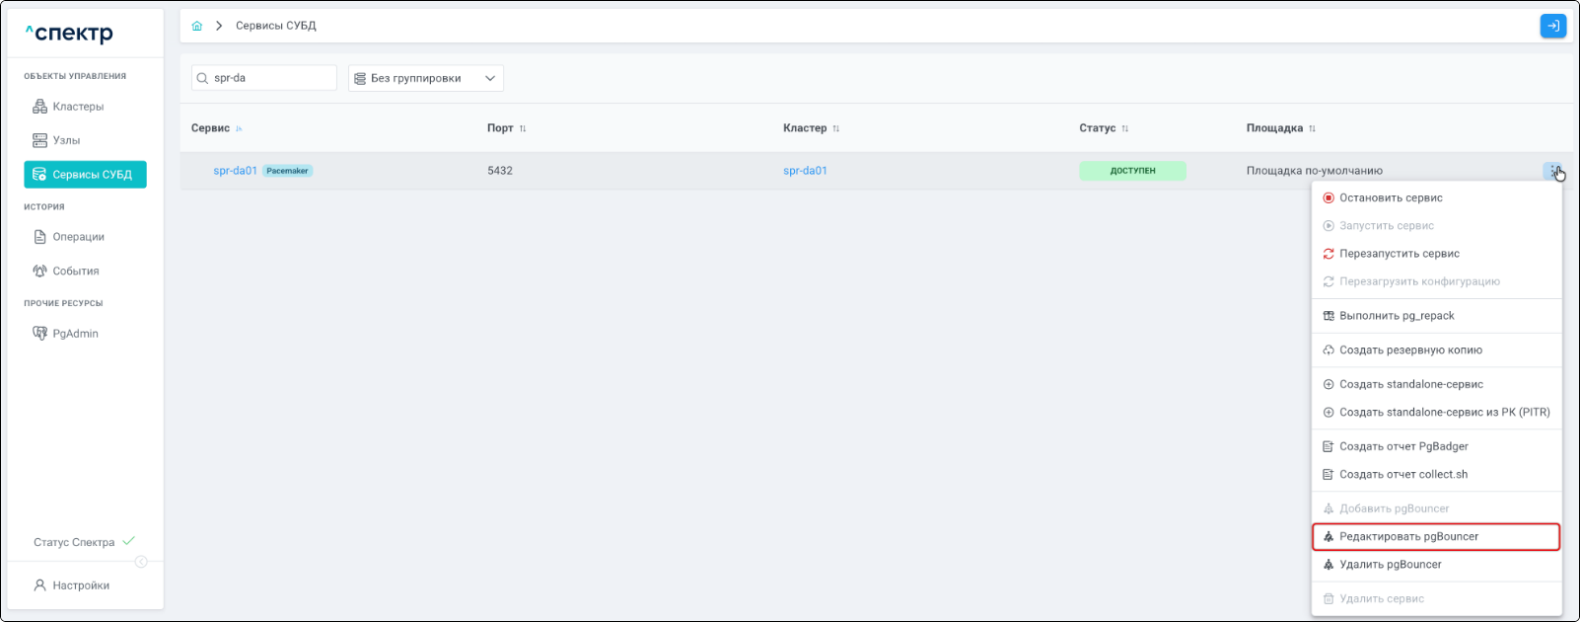Open Настройки in the sidebar
The width and height of the screenshot is (1580, 622).
tap(80, 586)
